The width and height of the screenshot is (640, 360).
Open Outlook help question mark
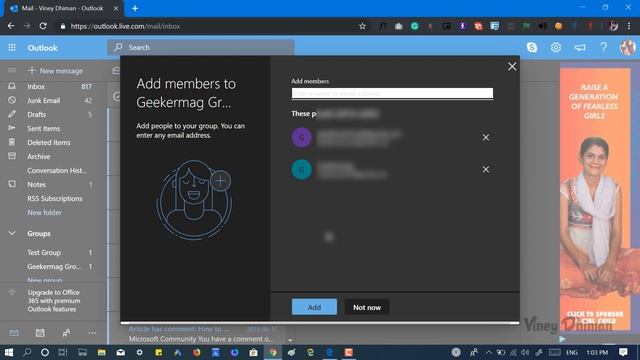pyautogui.click(x=603, y=47)
